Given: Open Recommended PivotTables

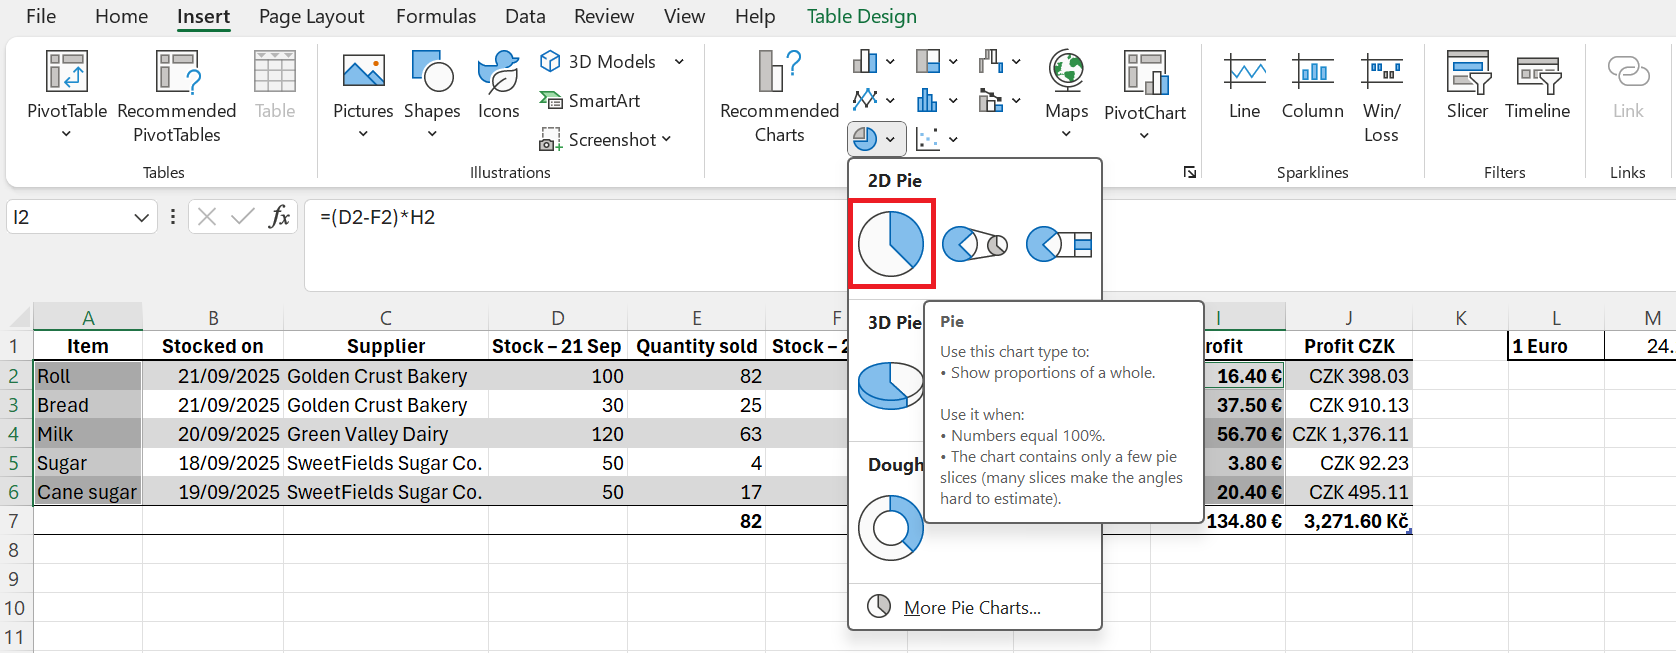Looking at the screenshot, I should pos(177,97).
